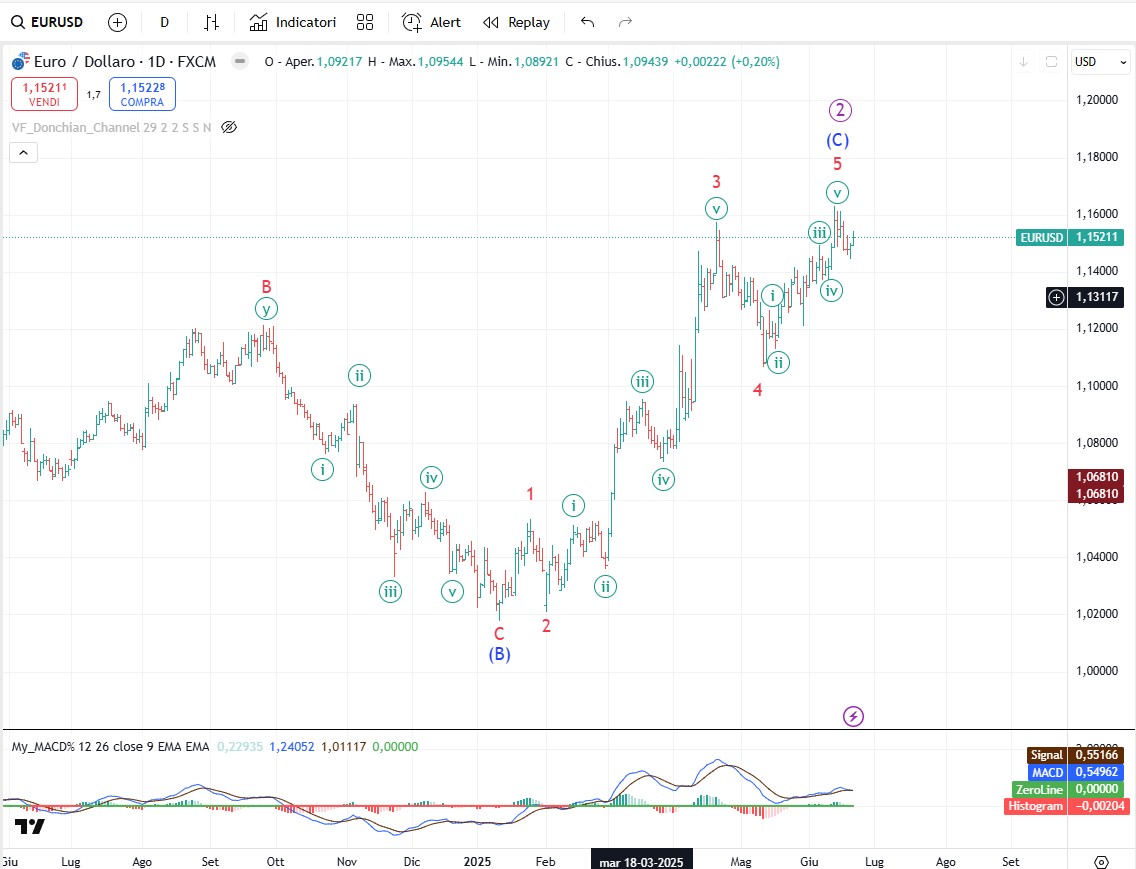The width and height of the screenshot is (1136, 869).
Task: Select the blue (C) wave label
Action: point(838,140)
